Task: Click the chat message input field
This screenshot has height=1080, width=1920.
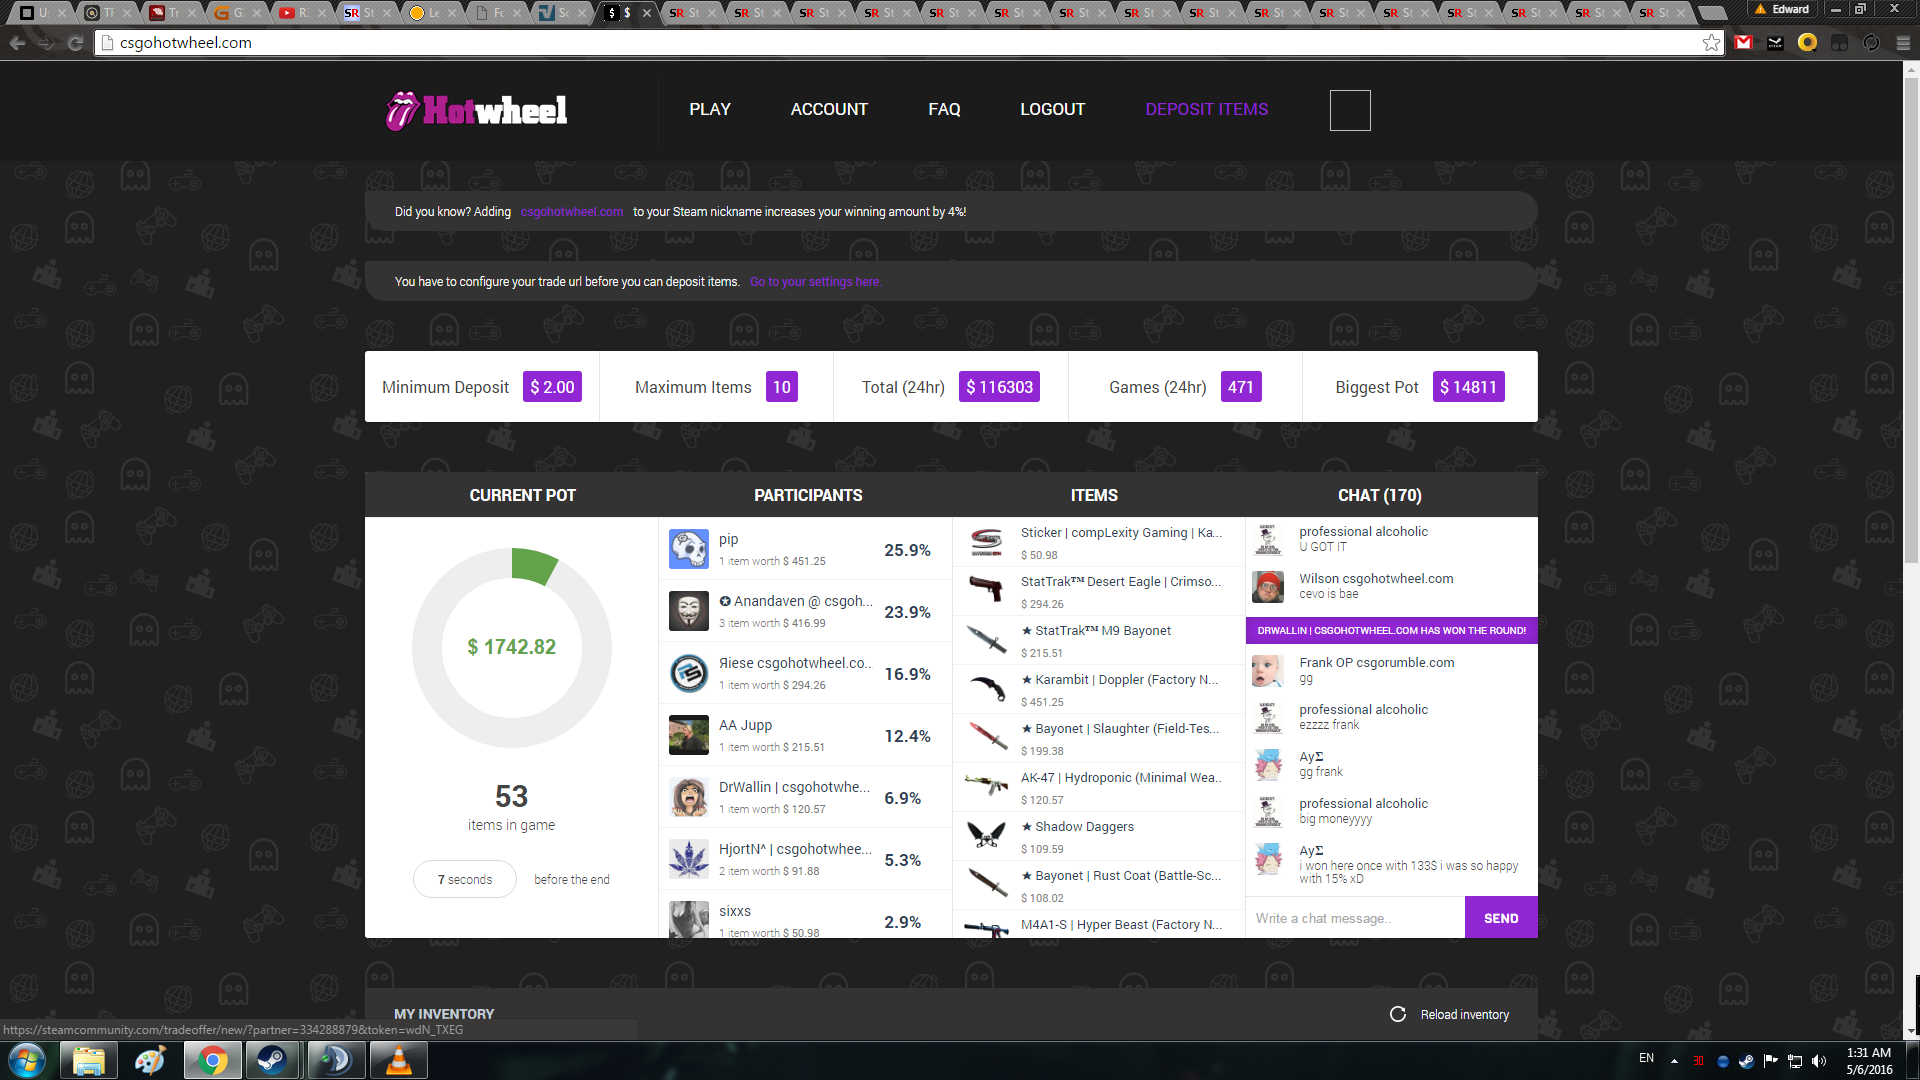Action: [x=1355, y=918]
